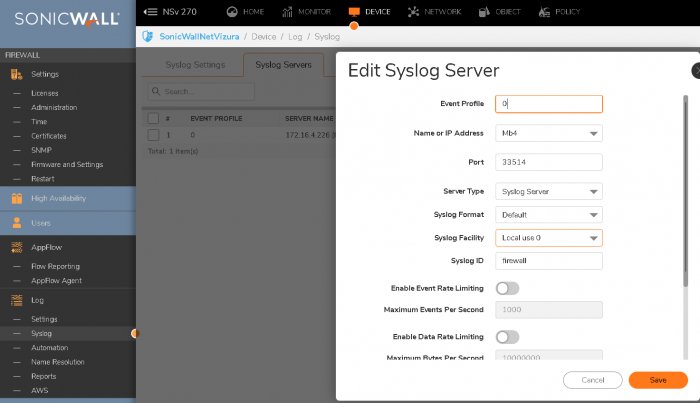Click the POLICY icon in top bar

click(x=544, y=12)
